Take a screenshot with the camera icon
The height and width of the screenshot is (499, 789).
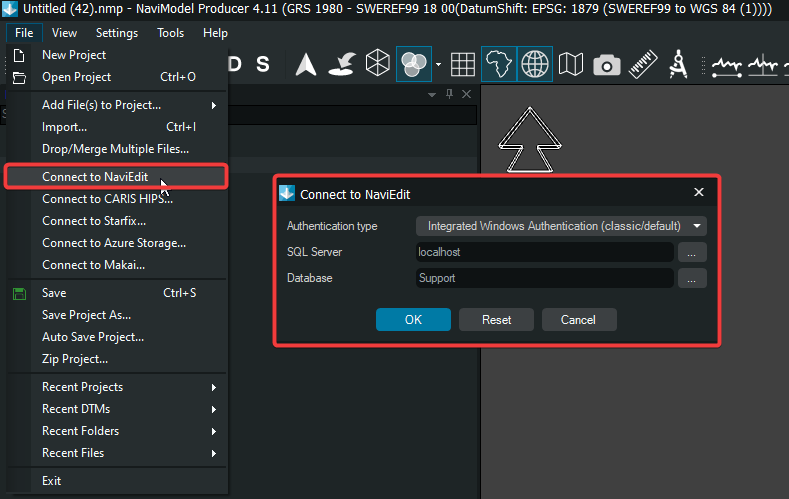point(607,65)
